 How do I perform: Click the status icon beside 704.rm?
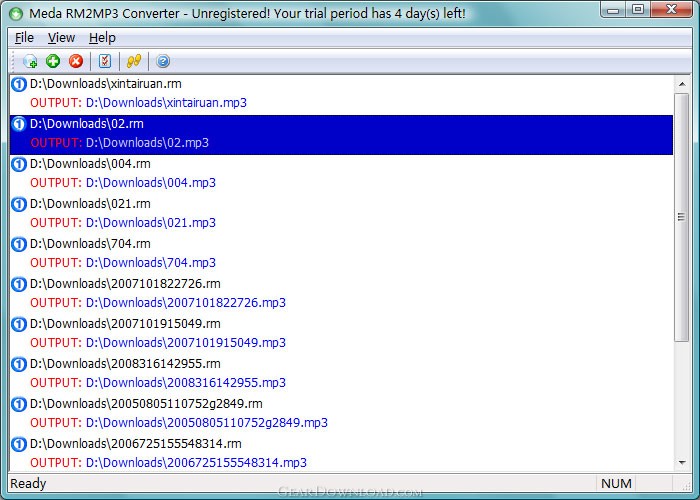click(19, 244)
